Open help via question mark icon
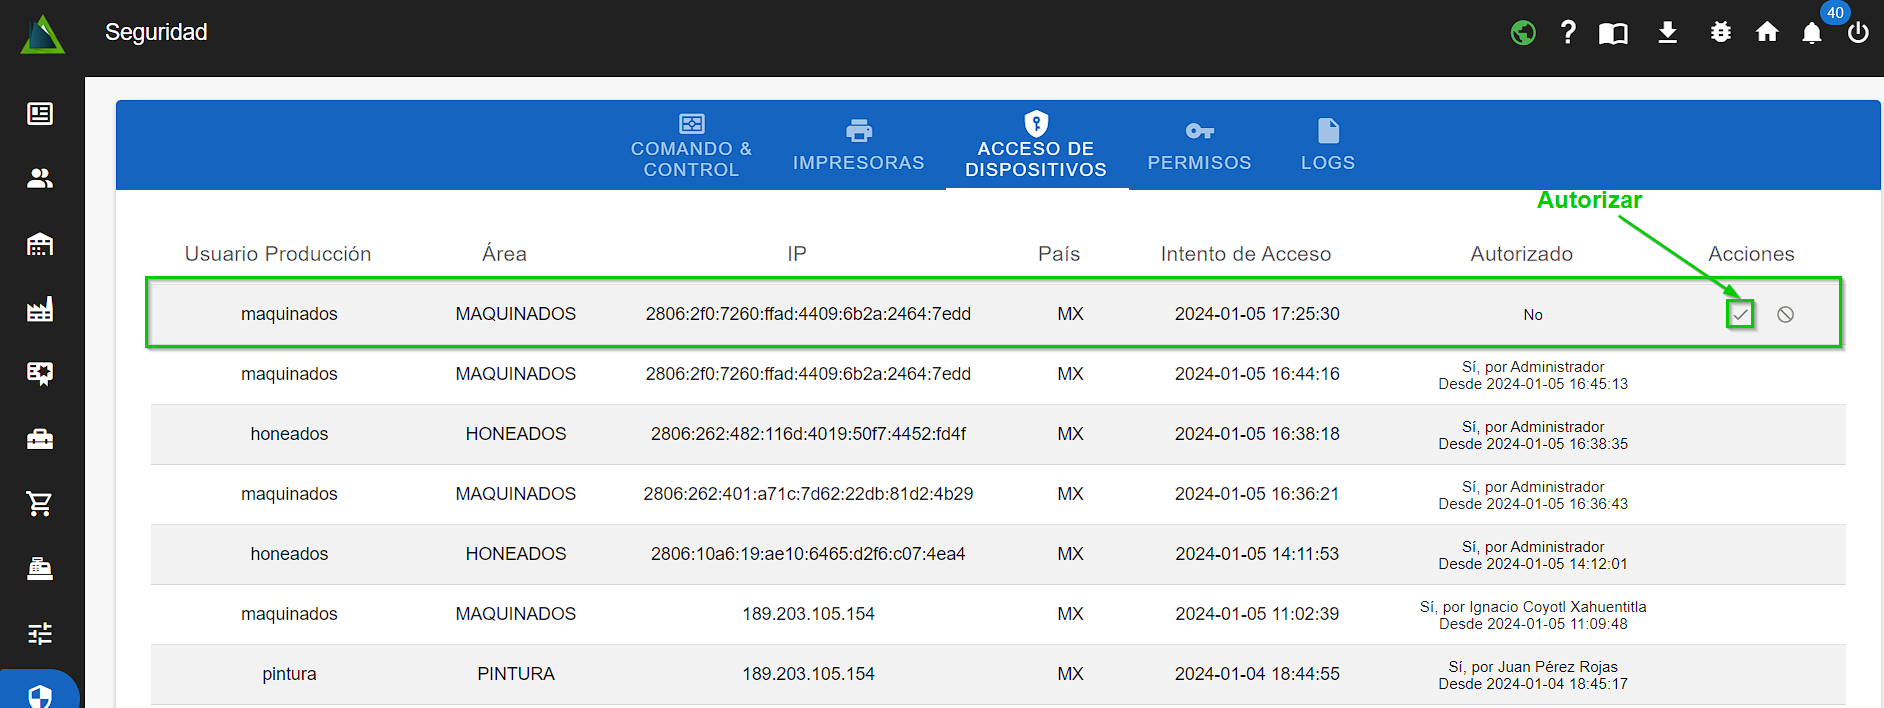This screenshot has width=1884, height=708. click(1568, 33)
